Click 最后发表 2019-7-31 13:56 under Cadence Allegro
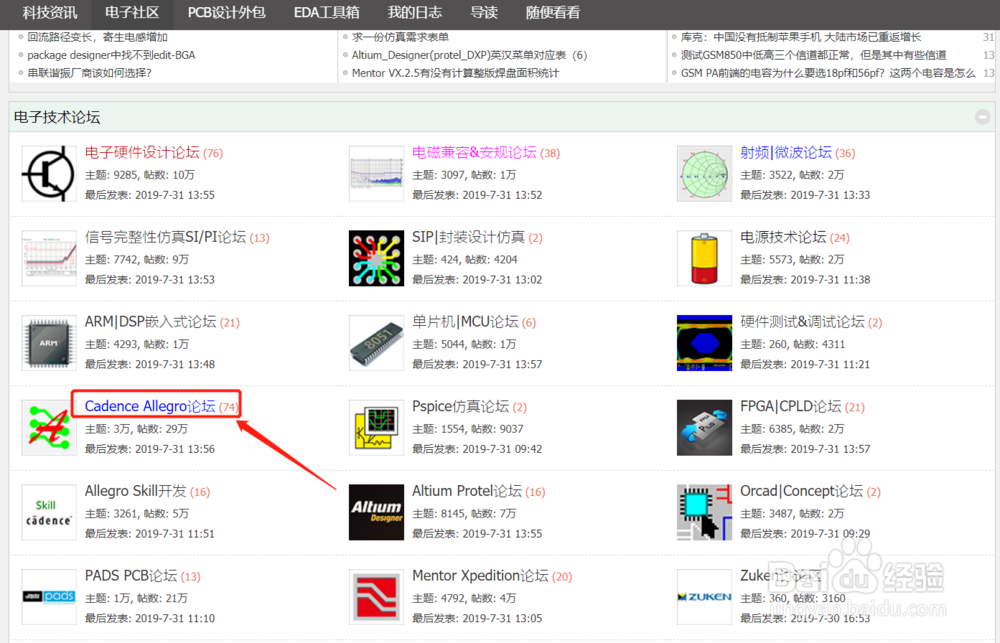Image resolution: width=1000 pixels, height=643 pixels. [x=150, y=449]
